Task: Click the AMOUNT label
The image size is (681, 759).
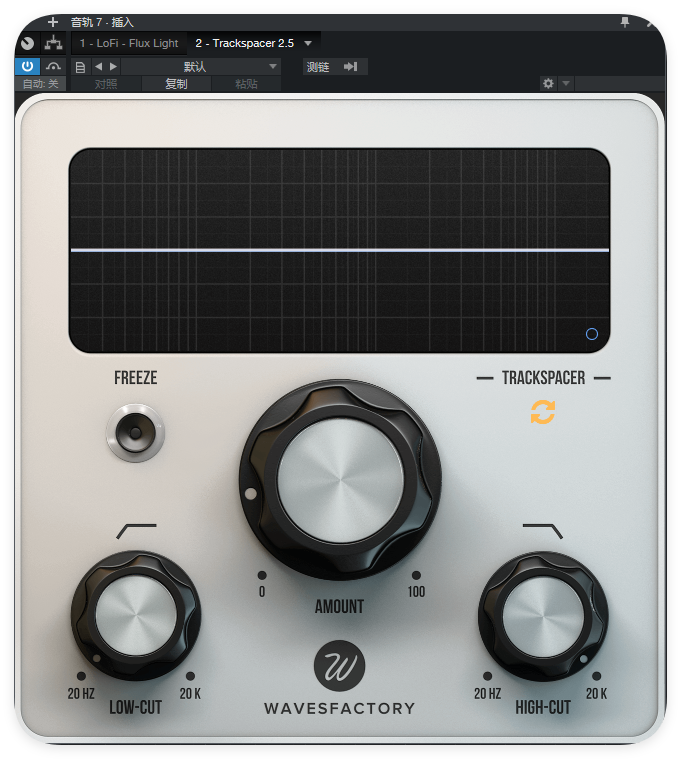Action: pos(339,607)
